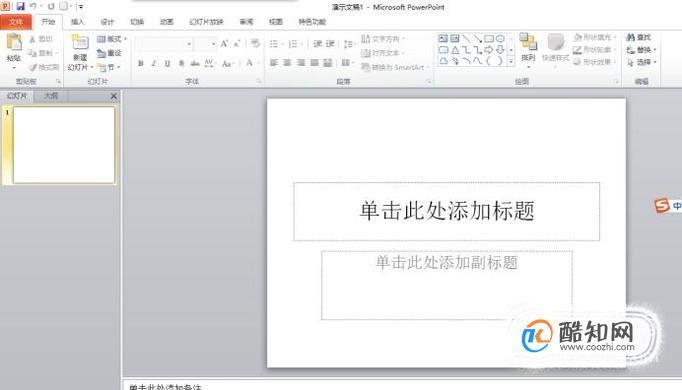Switch to the Transitions (切换) ribbon tab
682x390 pixels.
pos(137,22)
